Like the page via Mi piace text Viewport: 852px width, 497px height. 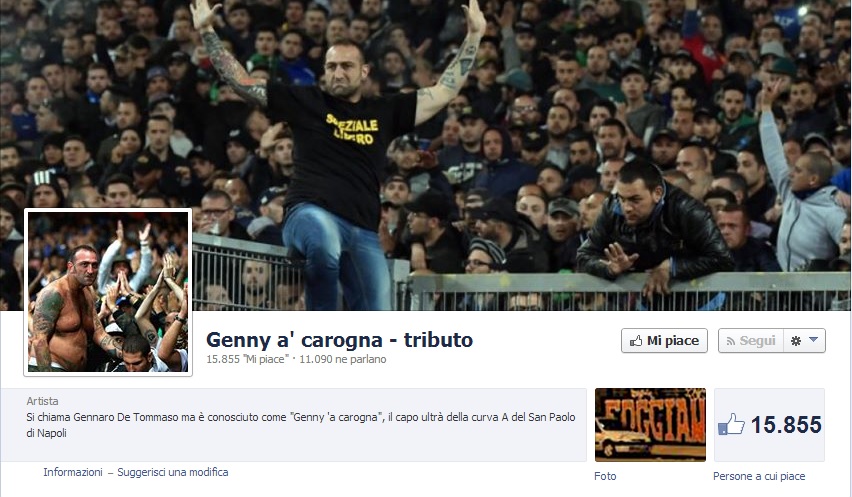coord(673,341)
